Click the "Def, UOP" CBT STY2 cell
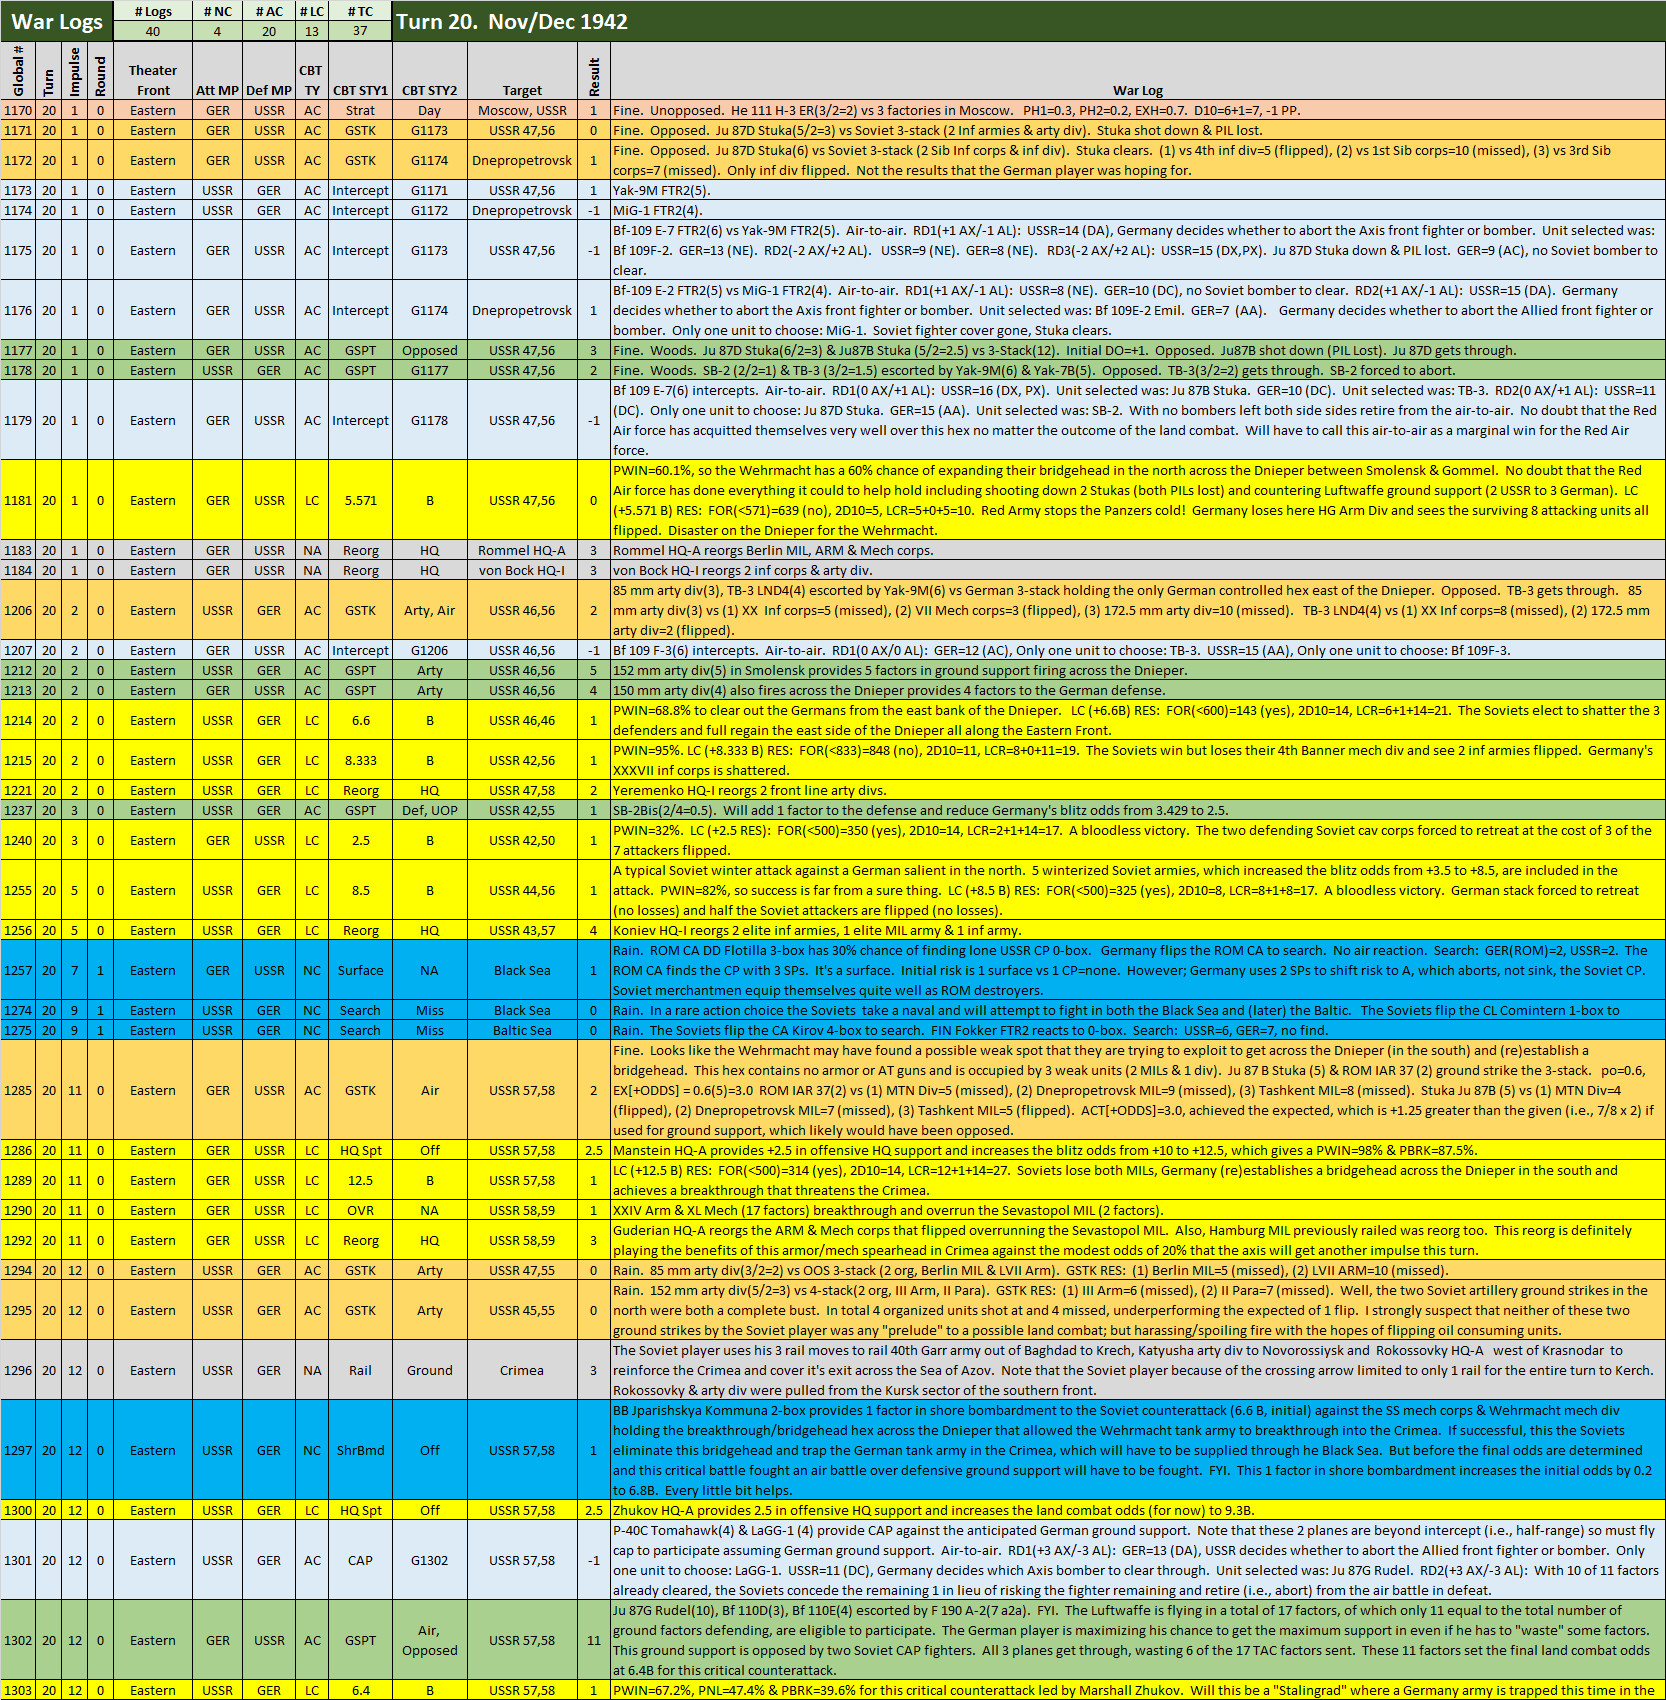Image resolution: width=1666 pixels, height=1700 pixels. 430,810
